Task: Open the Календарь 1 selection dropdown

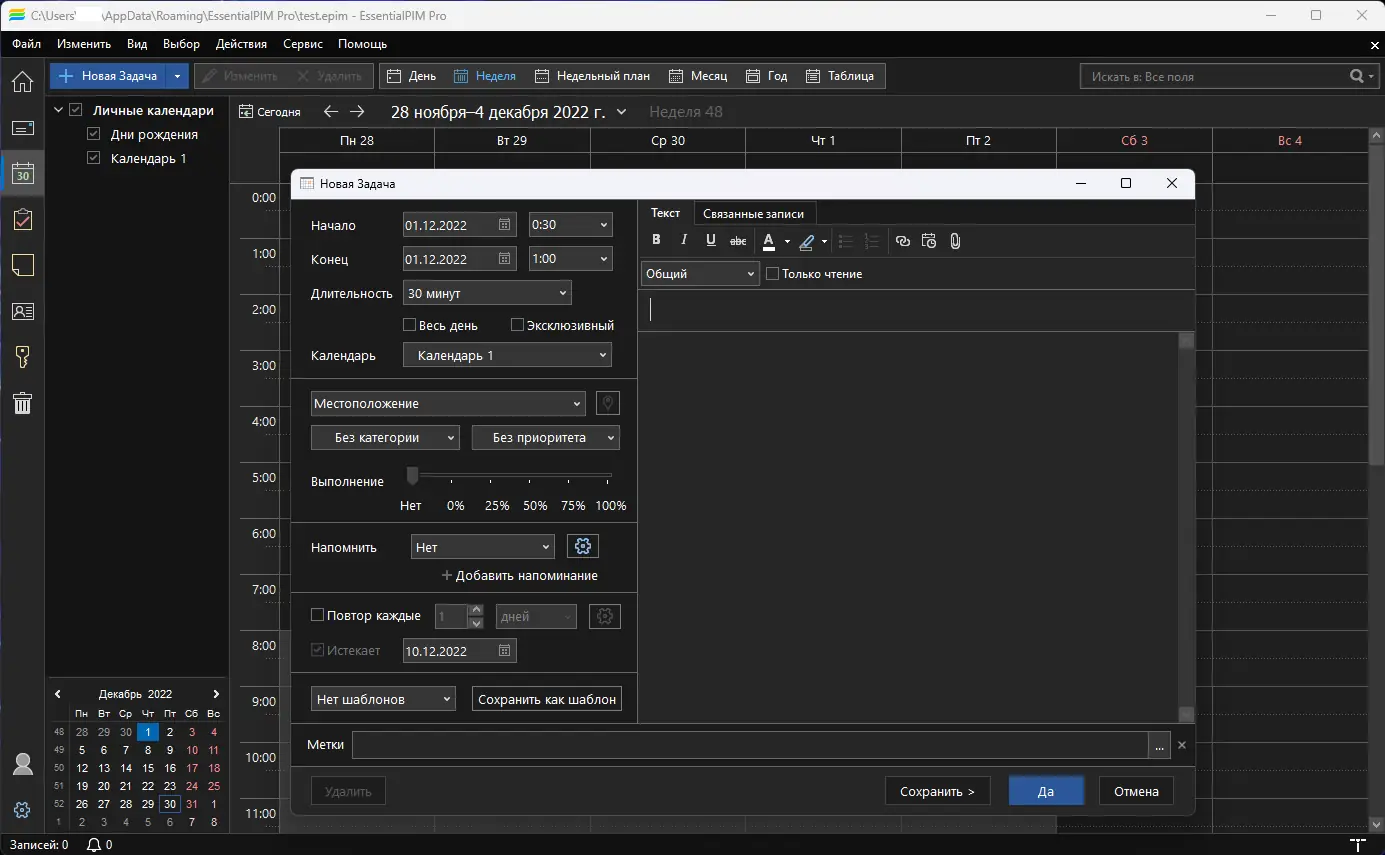Action: (507, 355)
